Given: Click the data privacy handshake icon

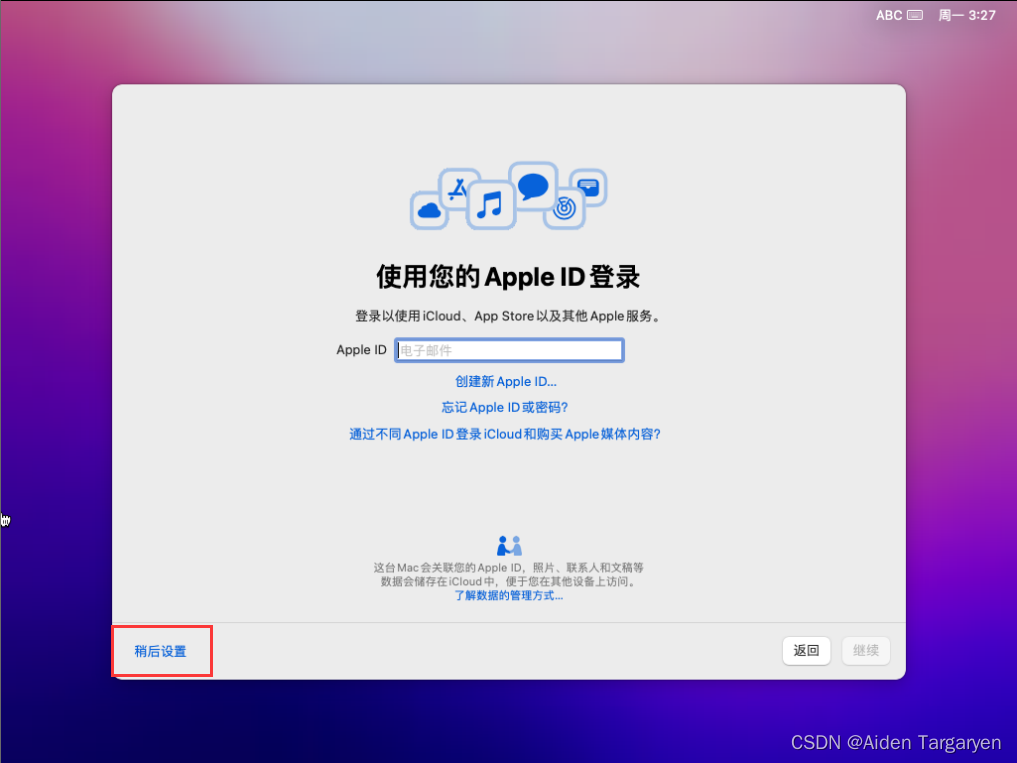Looking at the screenshot, I should 509,546.
